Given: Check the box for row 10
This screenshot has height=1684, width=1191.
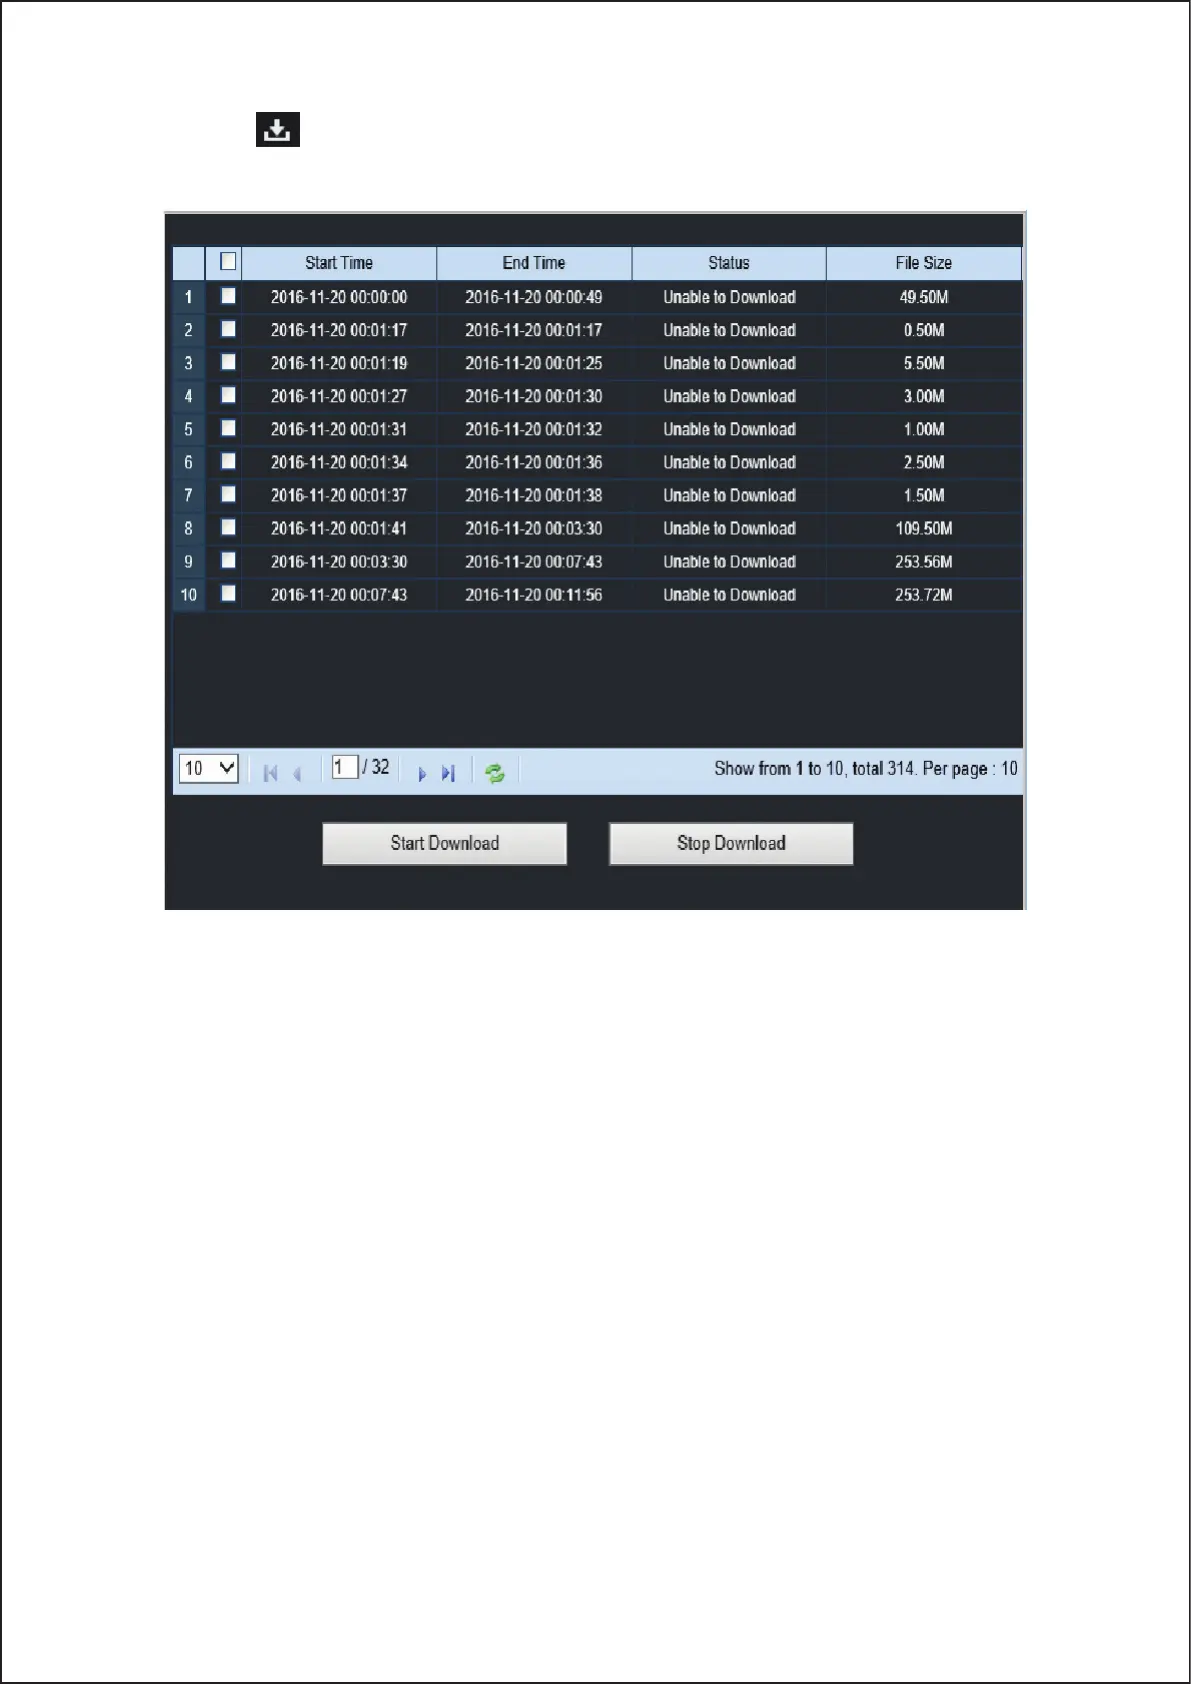Looking at the screenshot, I should 228,593.
